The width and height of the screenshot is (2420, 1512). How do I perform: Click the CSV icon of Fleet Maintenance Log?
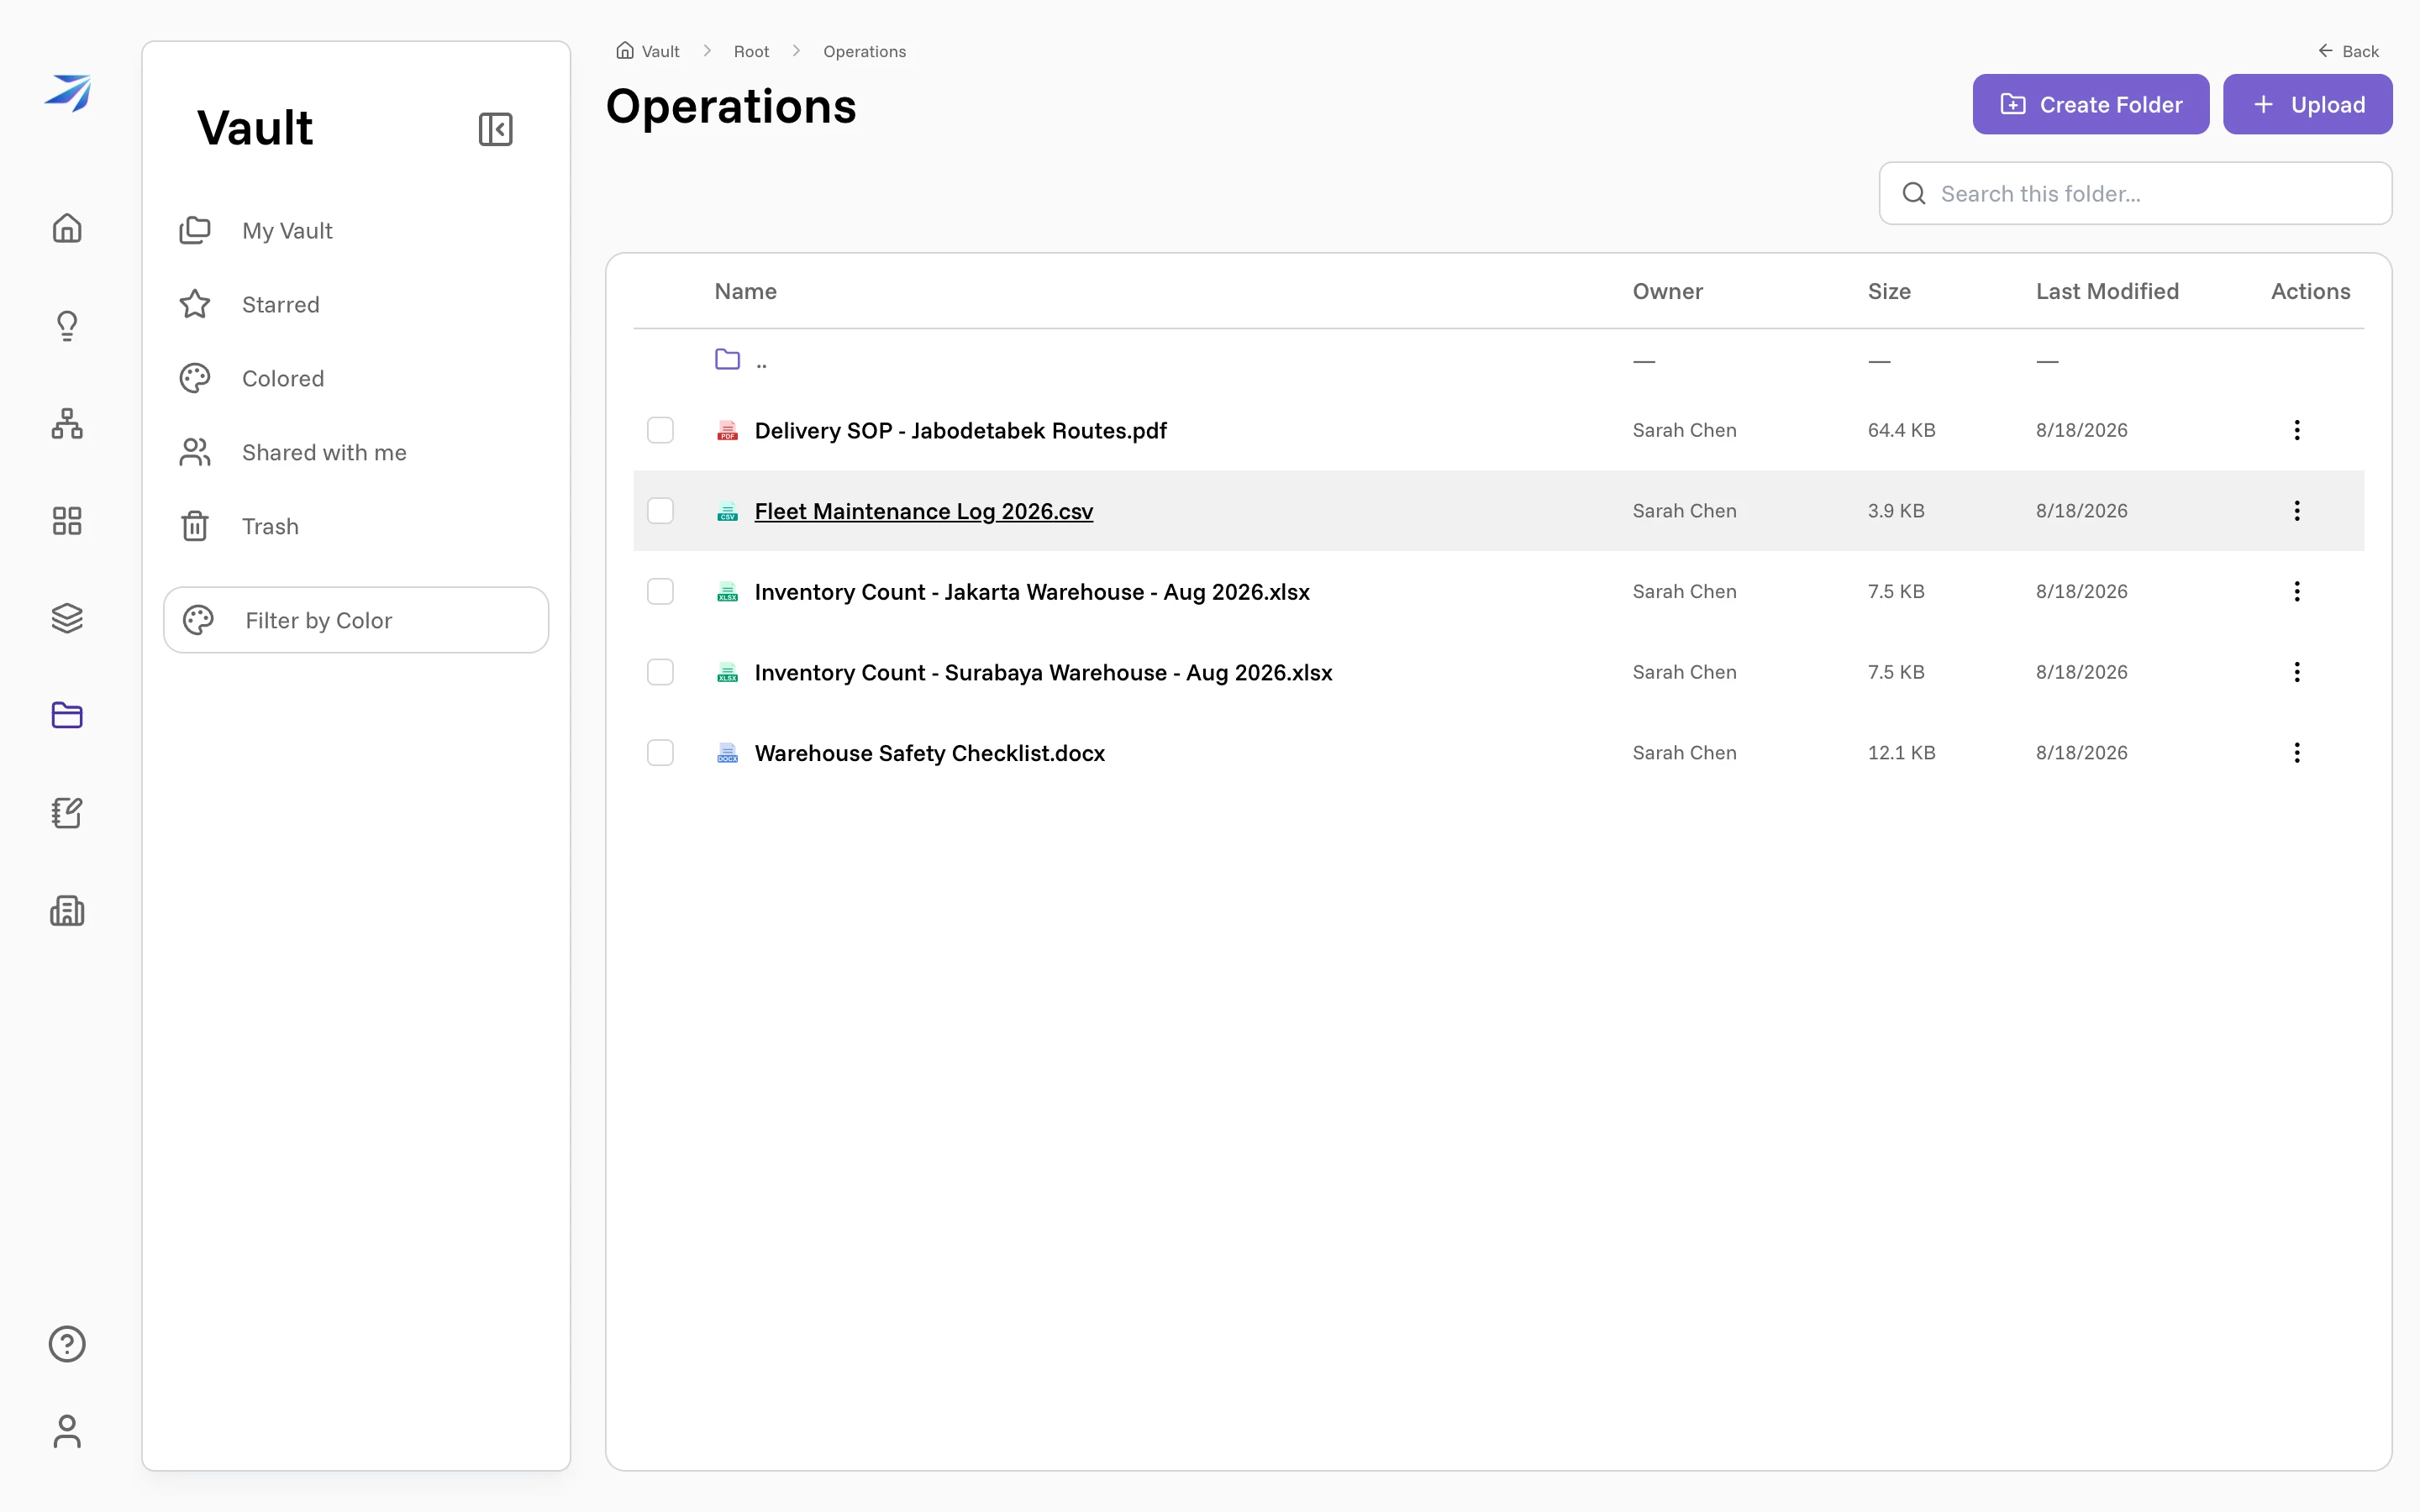727,511
